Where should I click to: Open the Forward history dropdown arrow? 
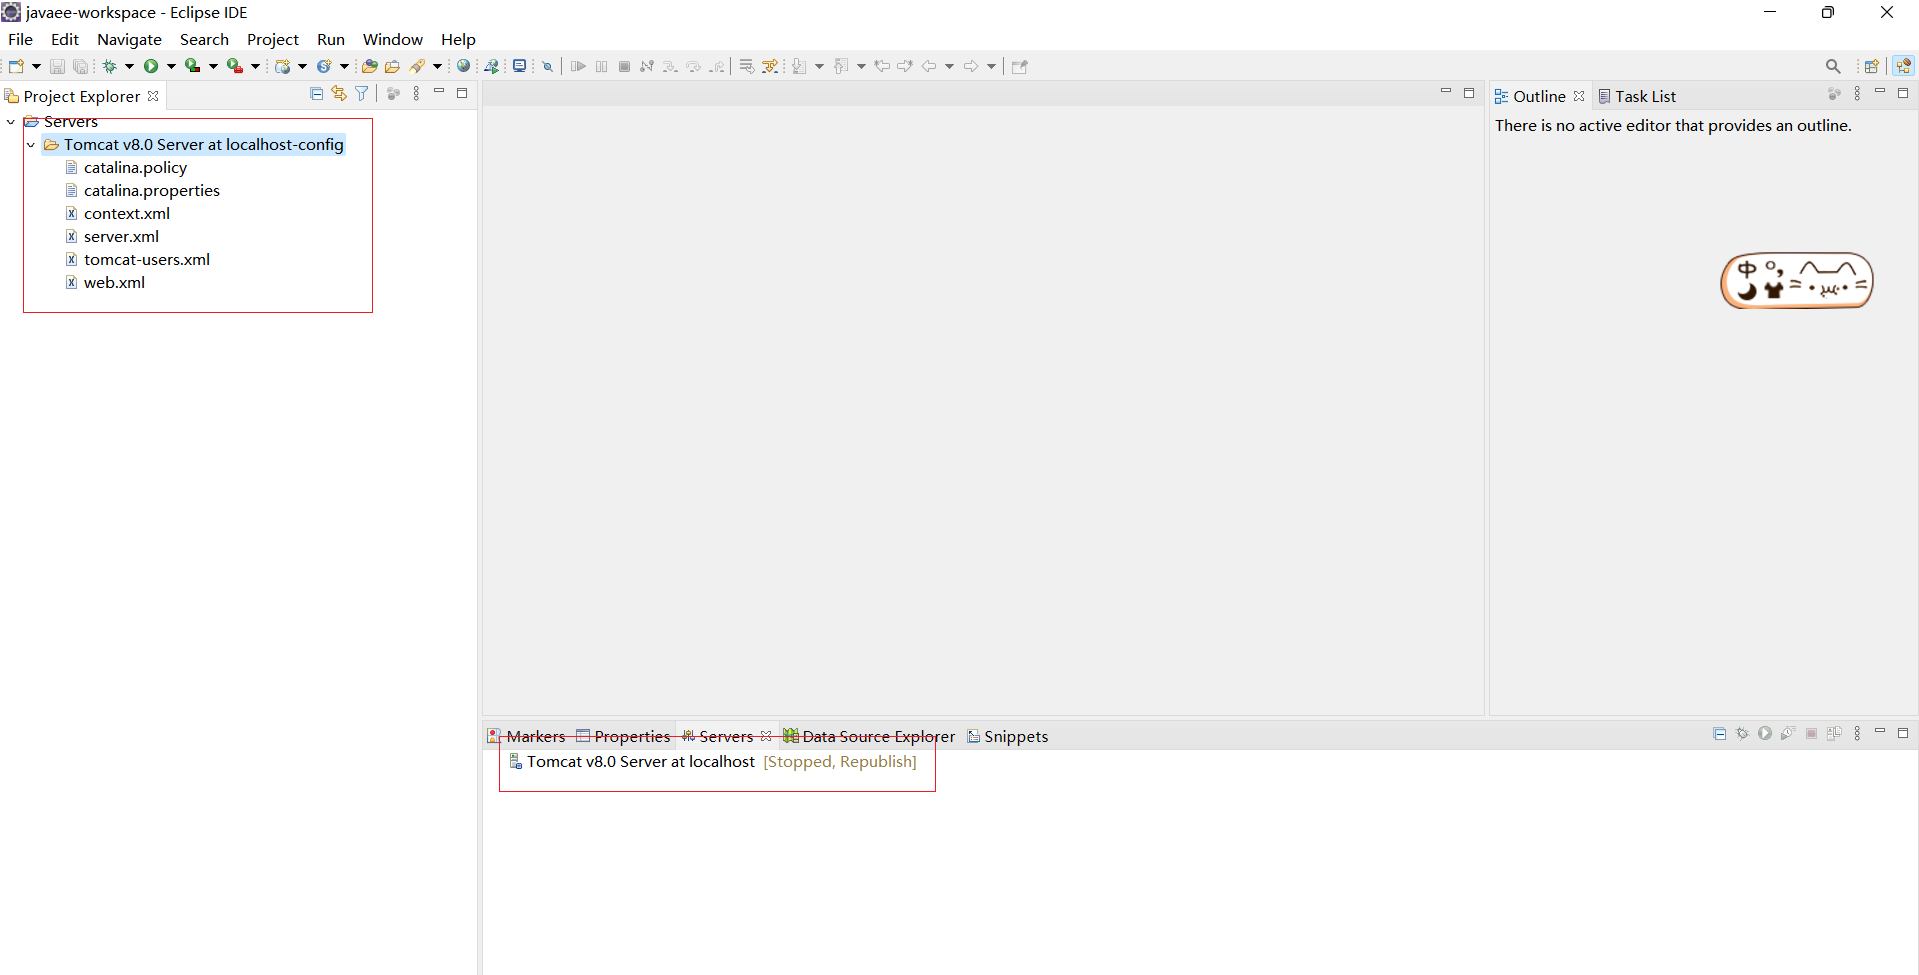click(991, 66)
